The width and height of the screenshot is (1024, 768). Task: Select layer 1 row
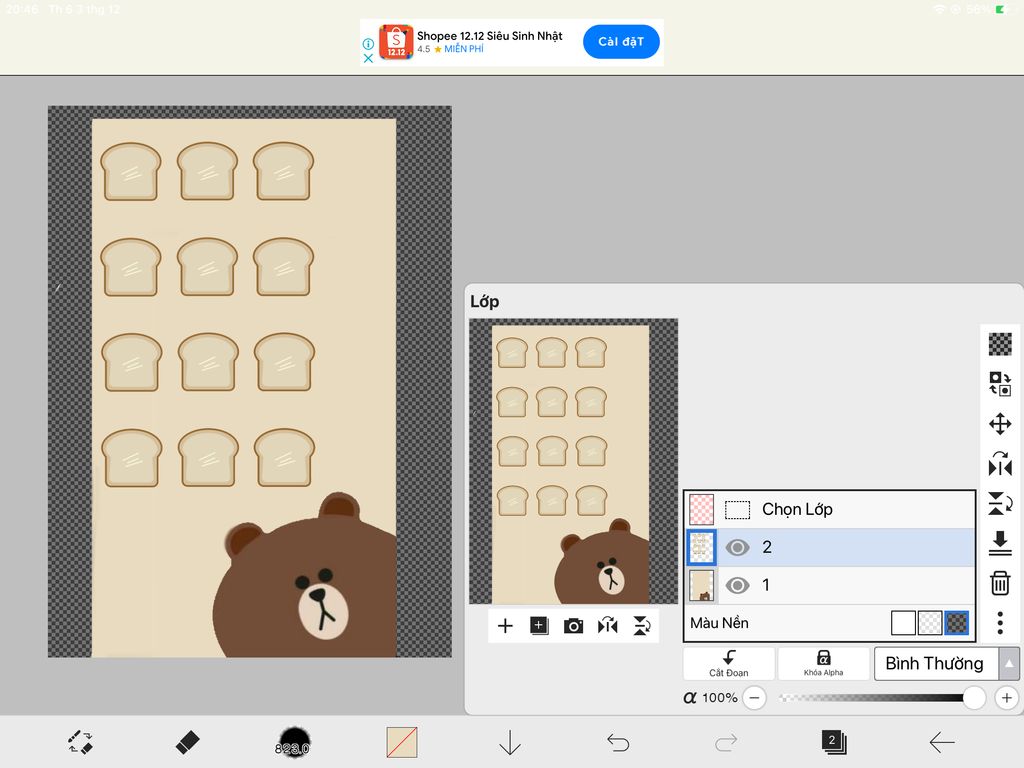click(829, 585)
